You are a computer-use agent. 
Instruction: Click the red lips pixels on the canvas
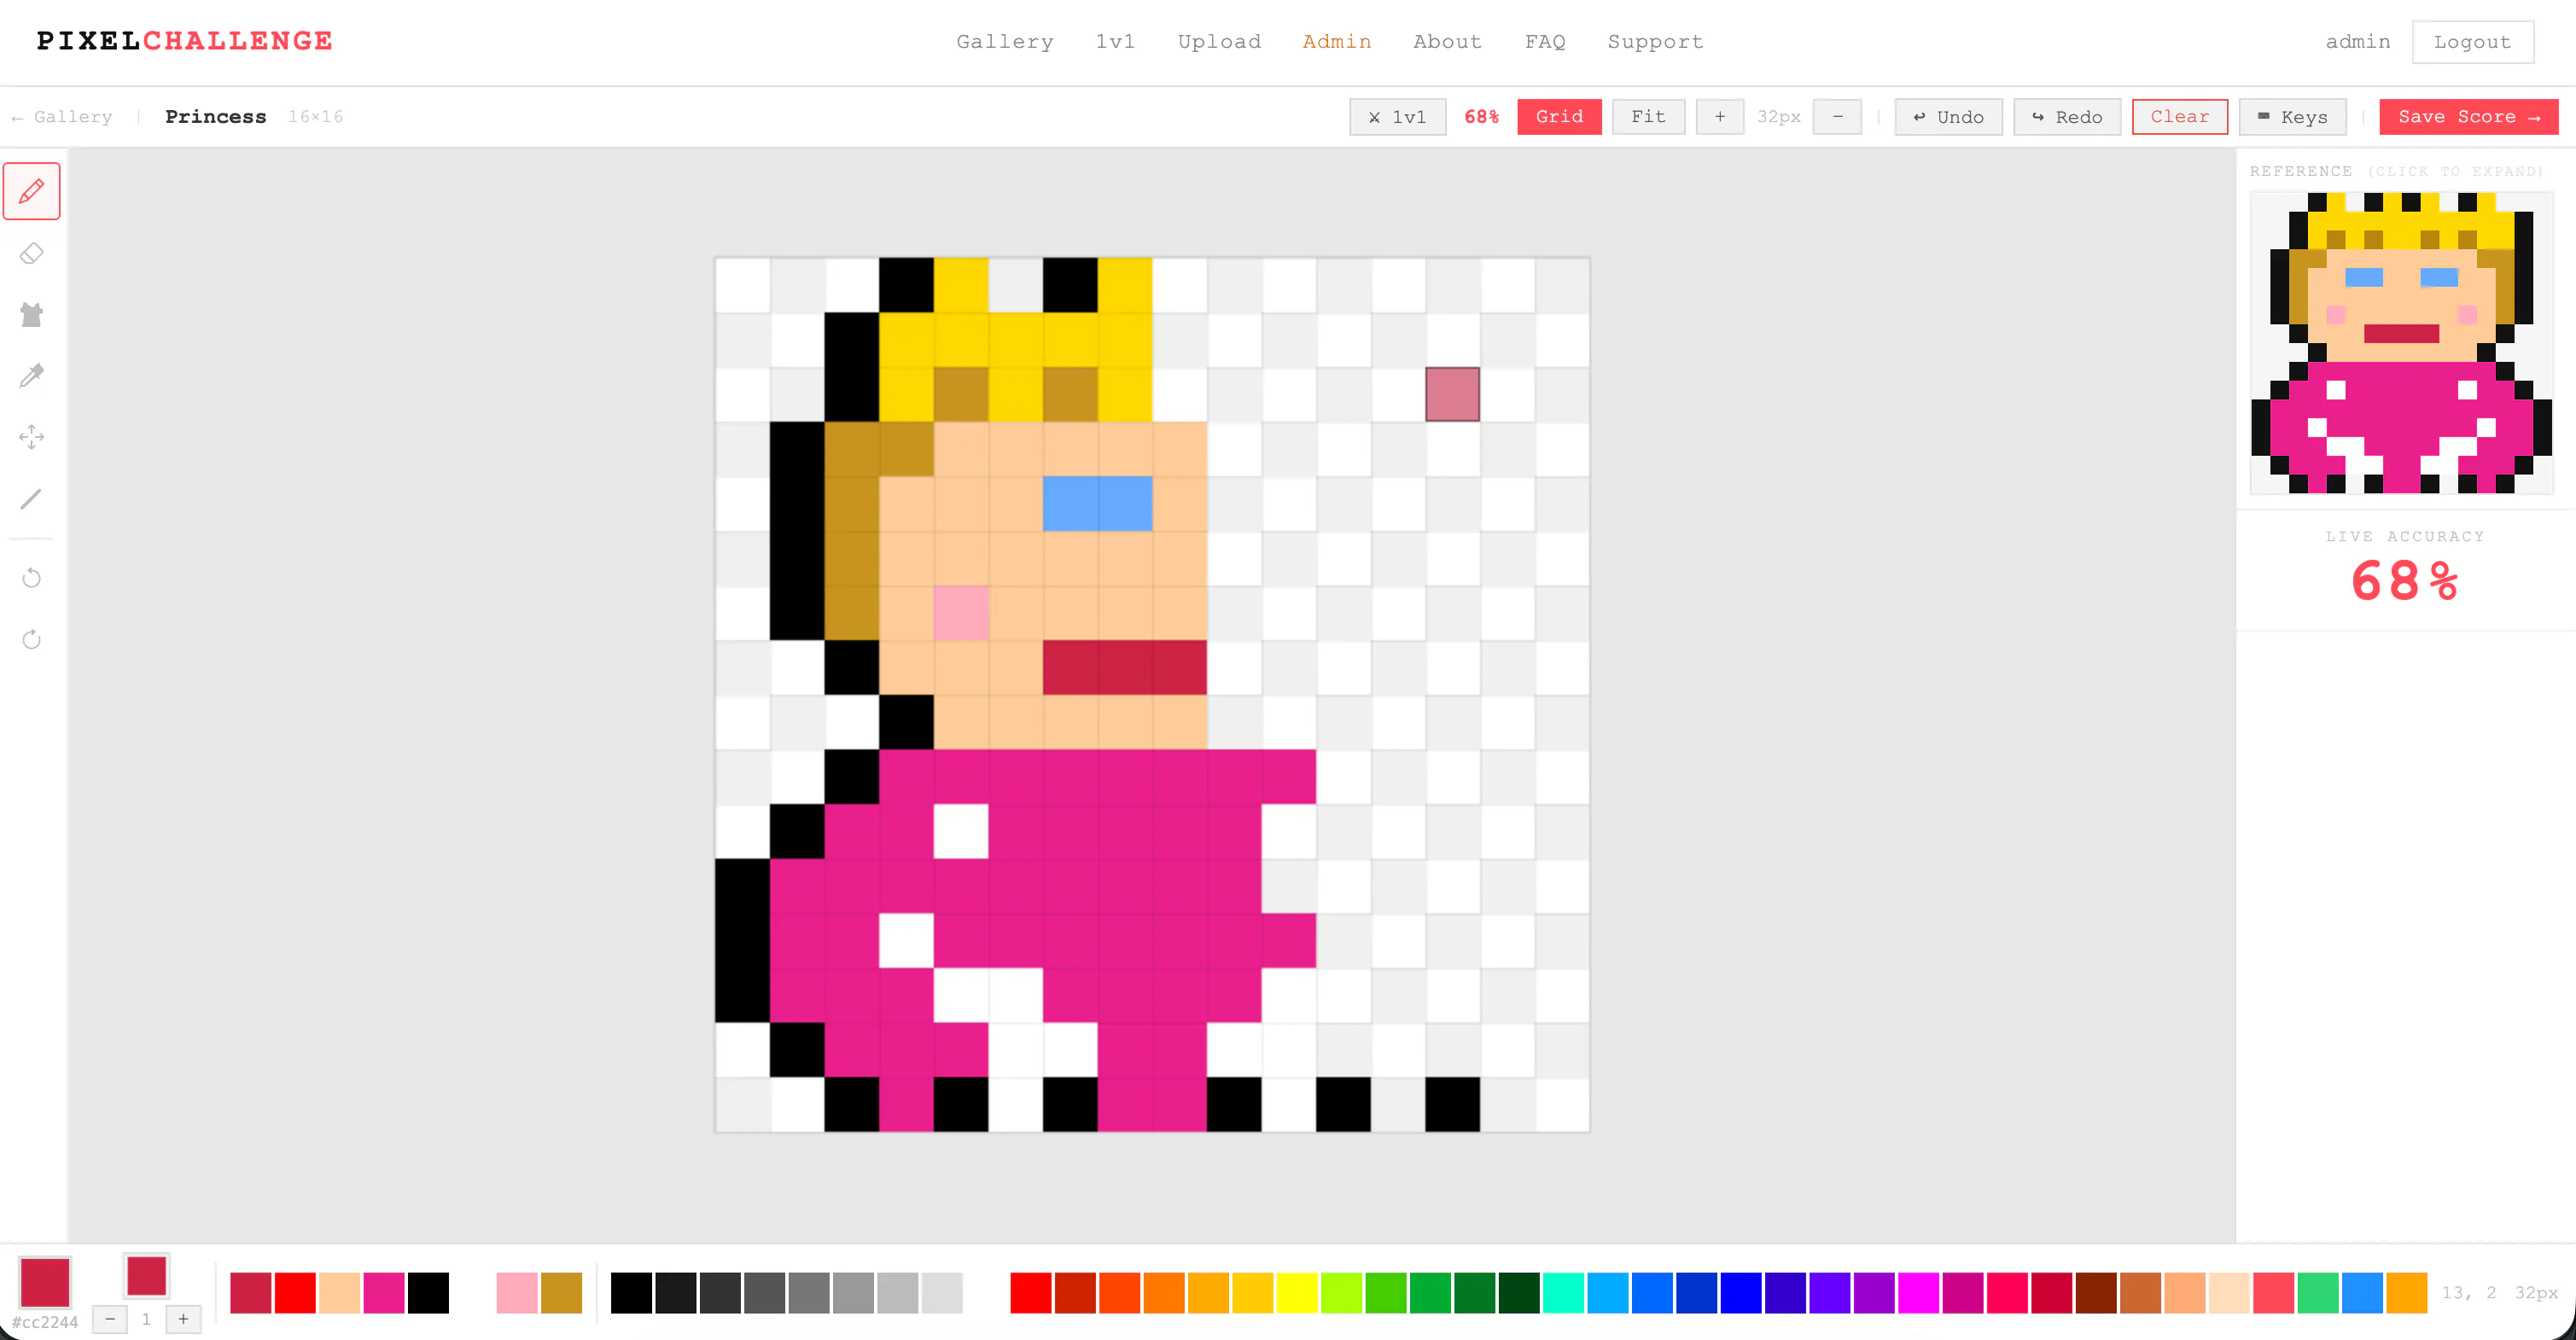pyautogui.click(x=1125, y=667)
